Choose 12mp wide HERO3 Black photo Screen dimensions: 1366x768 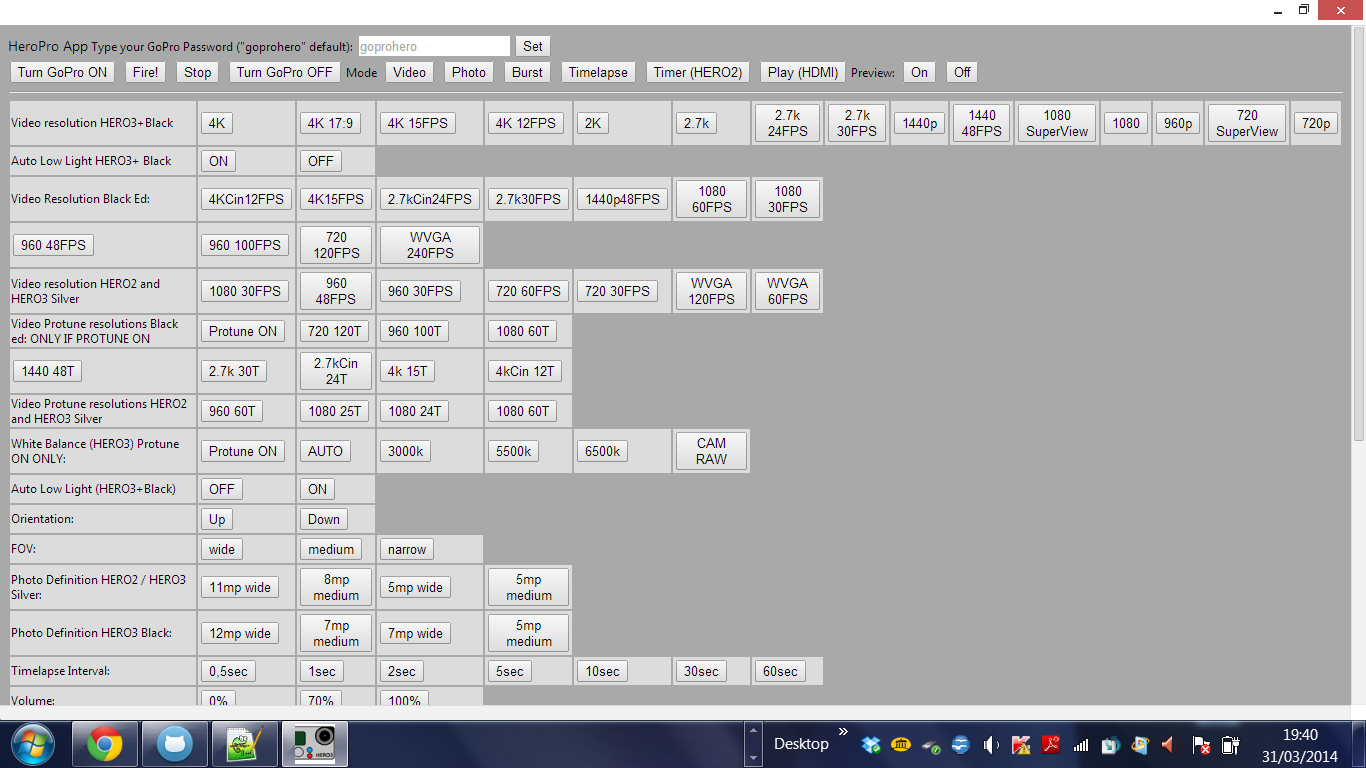[240, 633]
